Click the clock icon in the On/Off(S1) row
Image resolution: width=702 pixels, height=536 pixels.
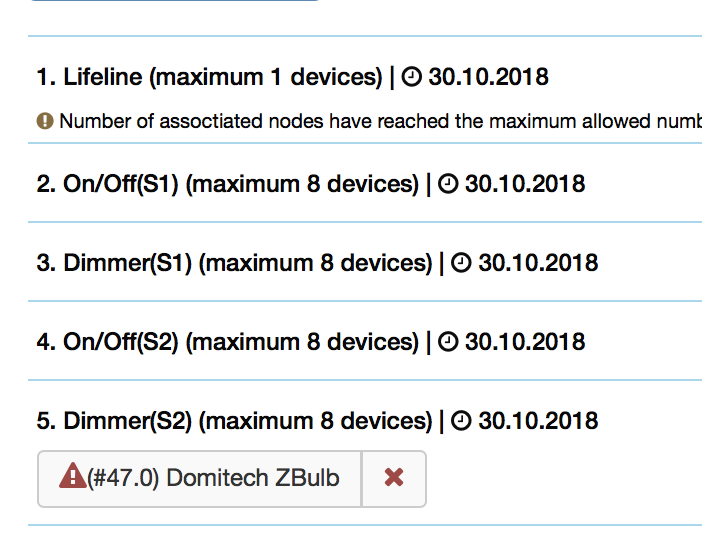pyautogui.click(x=448, y=184)
